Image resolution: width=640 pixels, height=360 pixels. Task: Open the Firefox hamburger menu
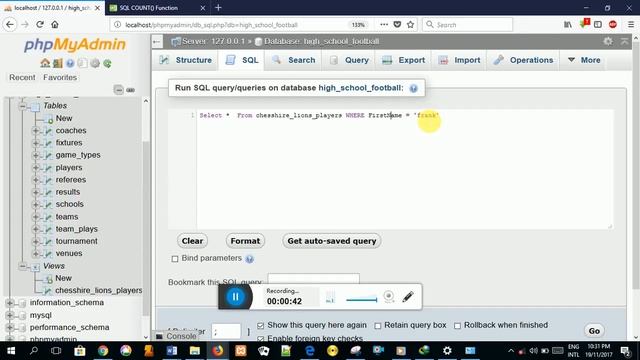tap(631, 24)
